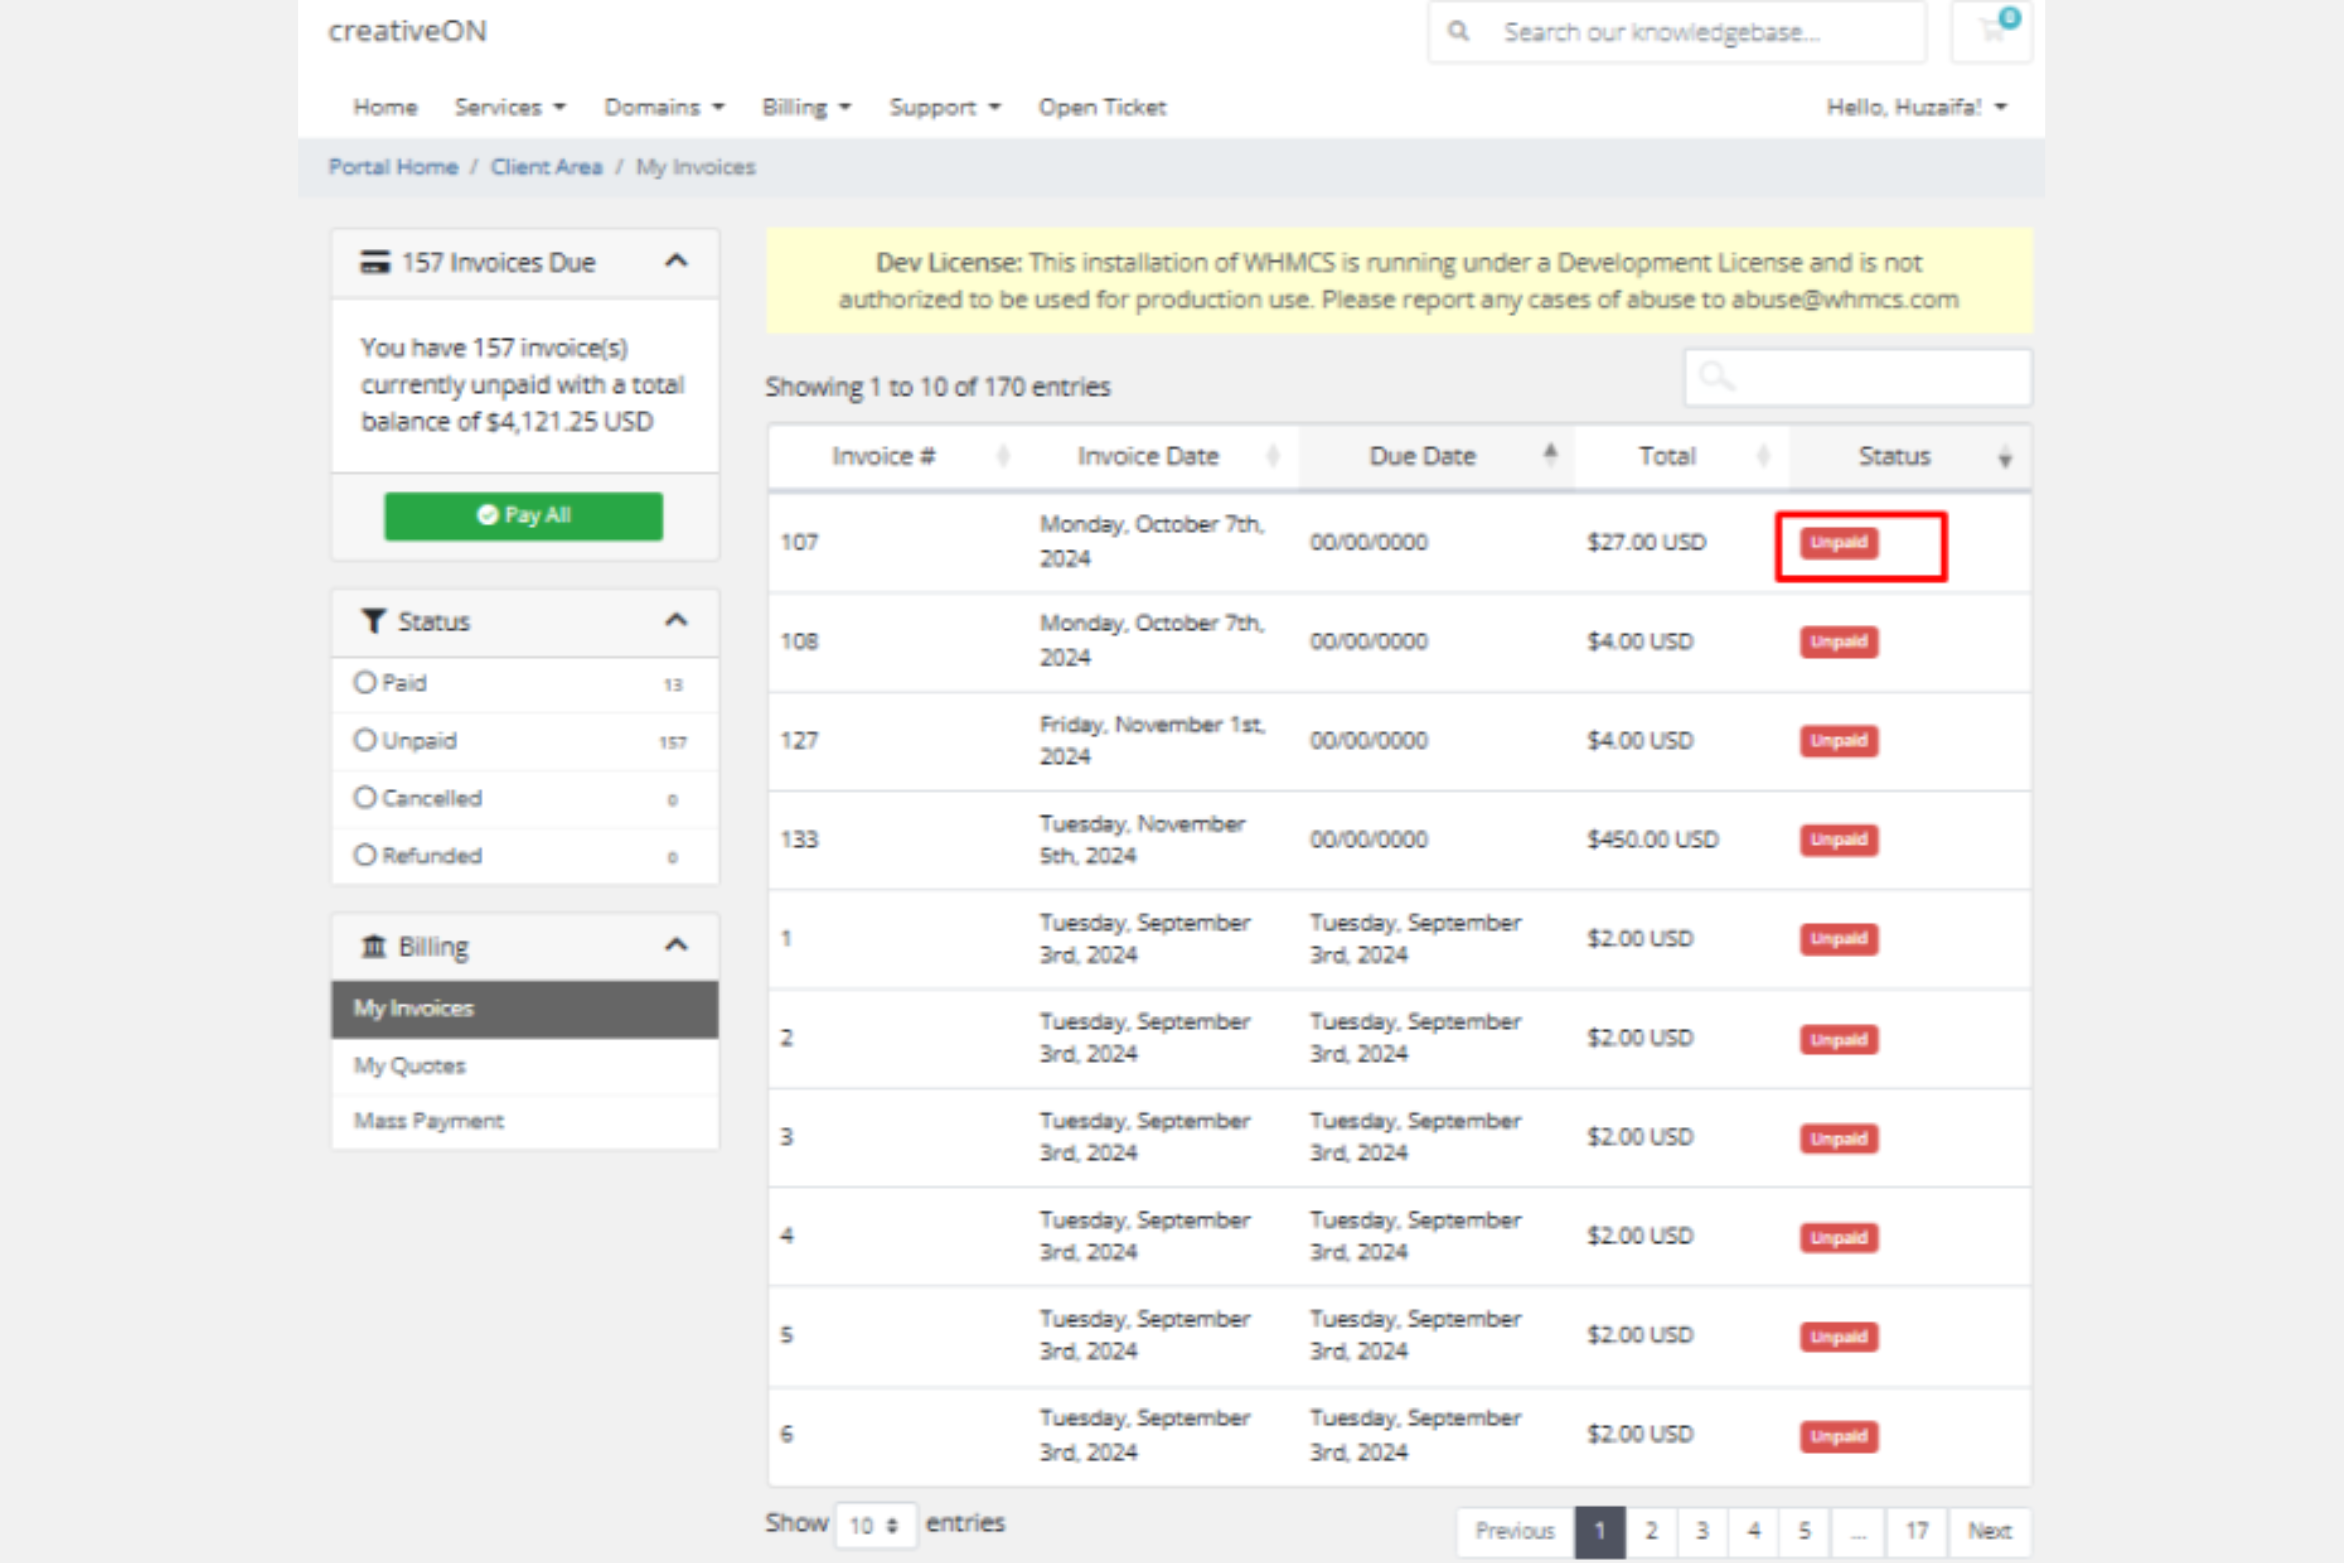This screenshot has width=2344, height=1563.
Task: Select the Paid status filter radio
Action: coord(365,683)
